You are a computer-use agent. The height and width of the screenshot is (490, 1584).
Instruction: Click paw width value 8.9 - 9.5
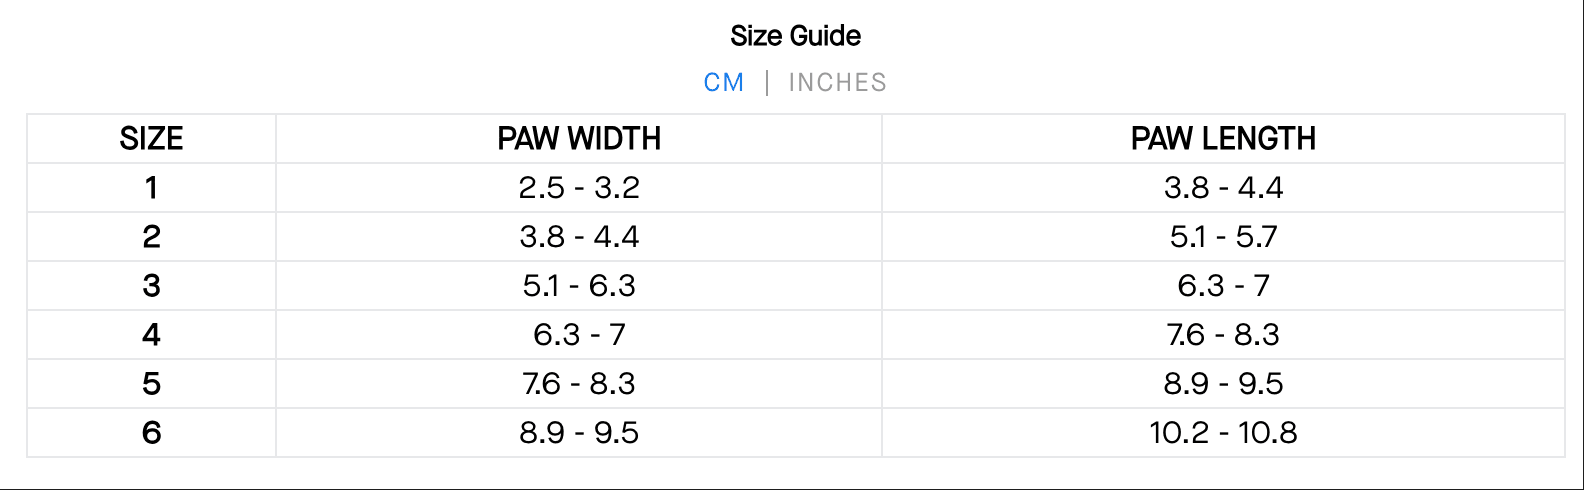579,433
